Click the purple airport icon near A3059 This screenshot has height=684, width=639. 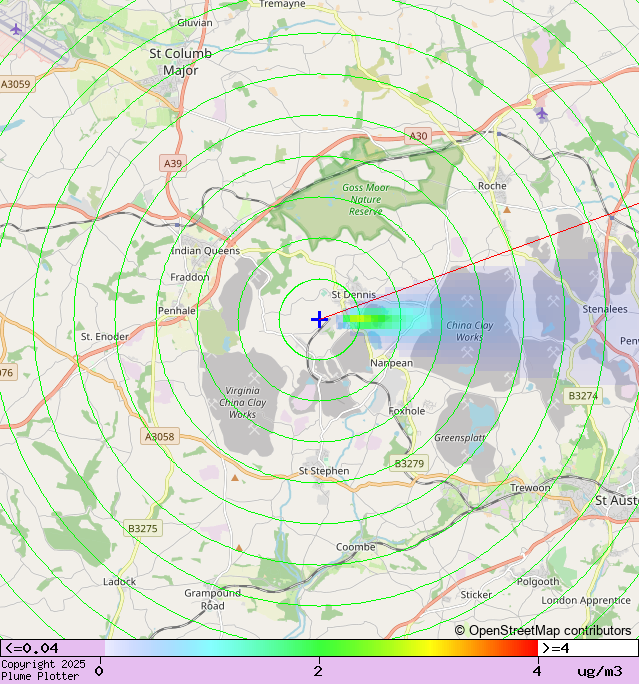coord(16,30)
